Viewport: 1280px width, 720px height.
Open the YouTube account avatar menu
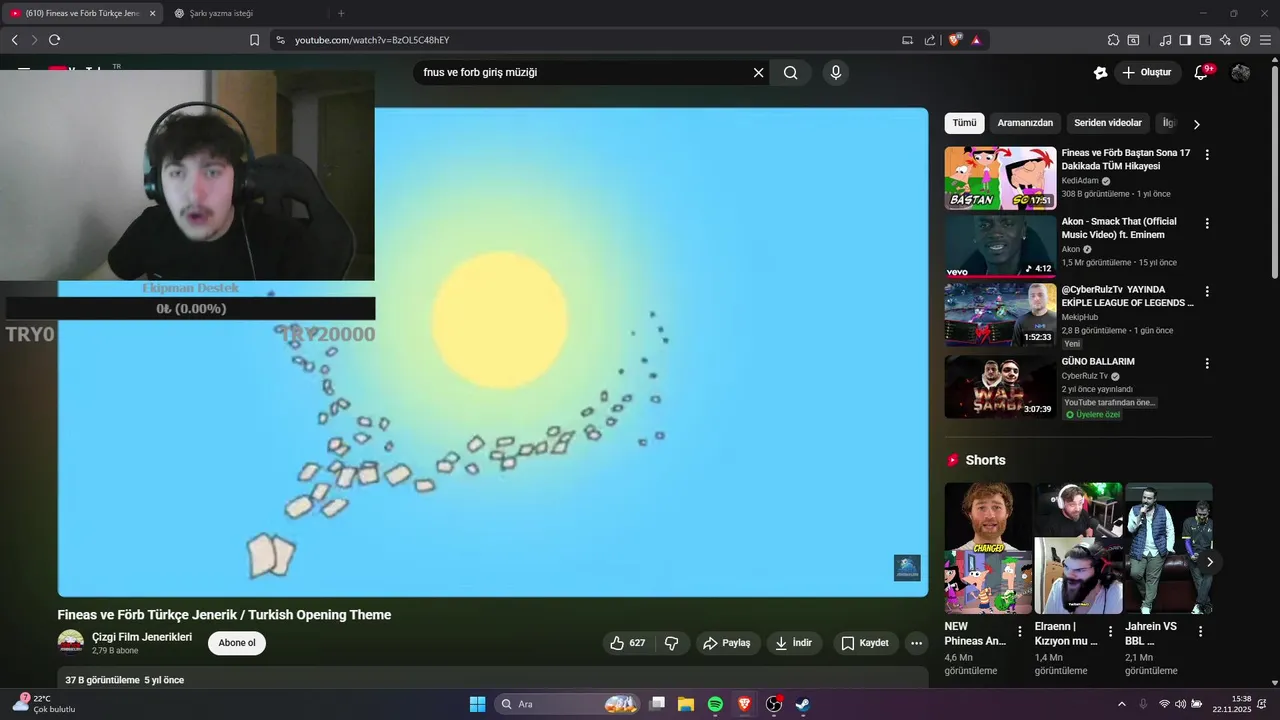point(1240,72)
